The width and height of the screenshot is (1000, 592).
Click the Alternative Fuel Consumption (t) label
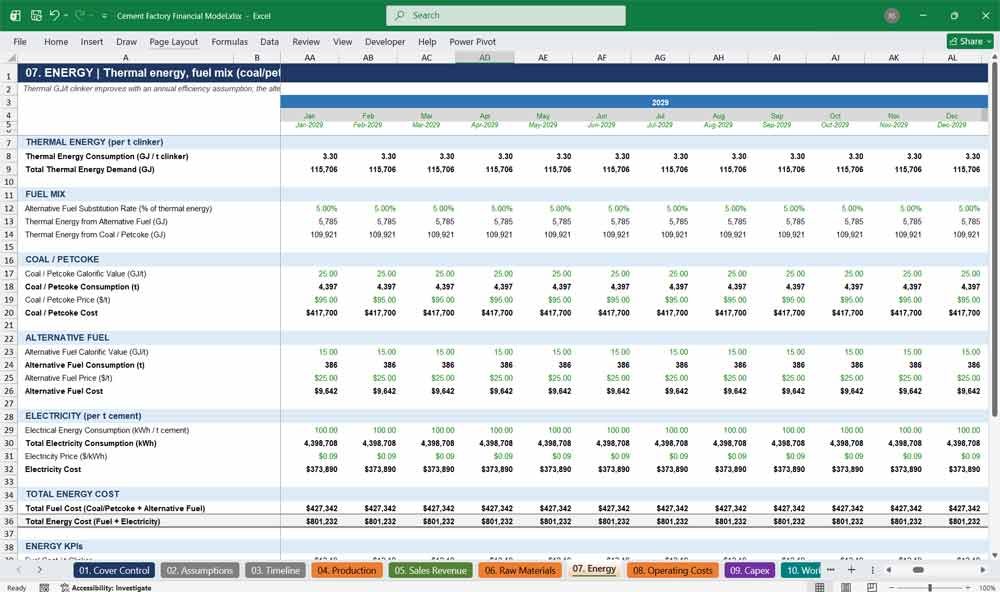(85, 366)
